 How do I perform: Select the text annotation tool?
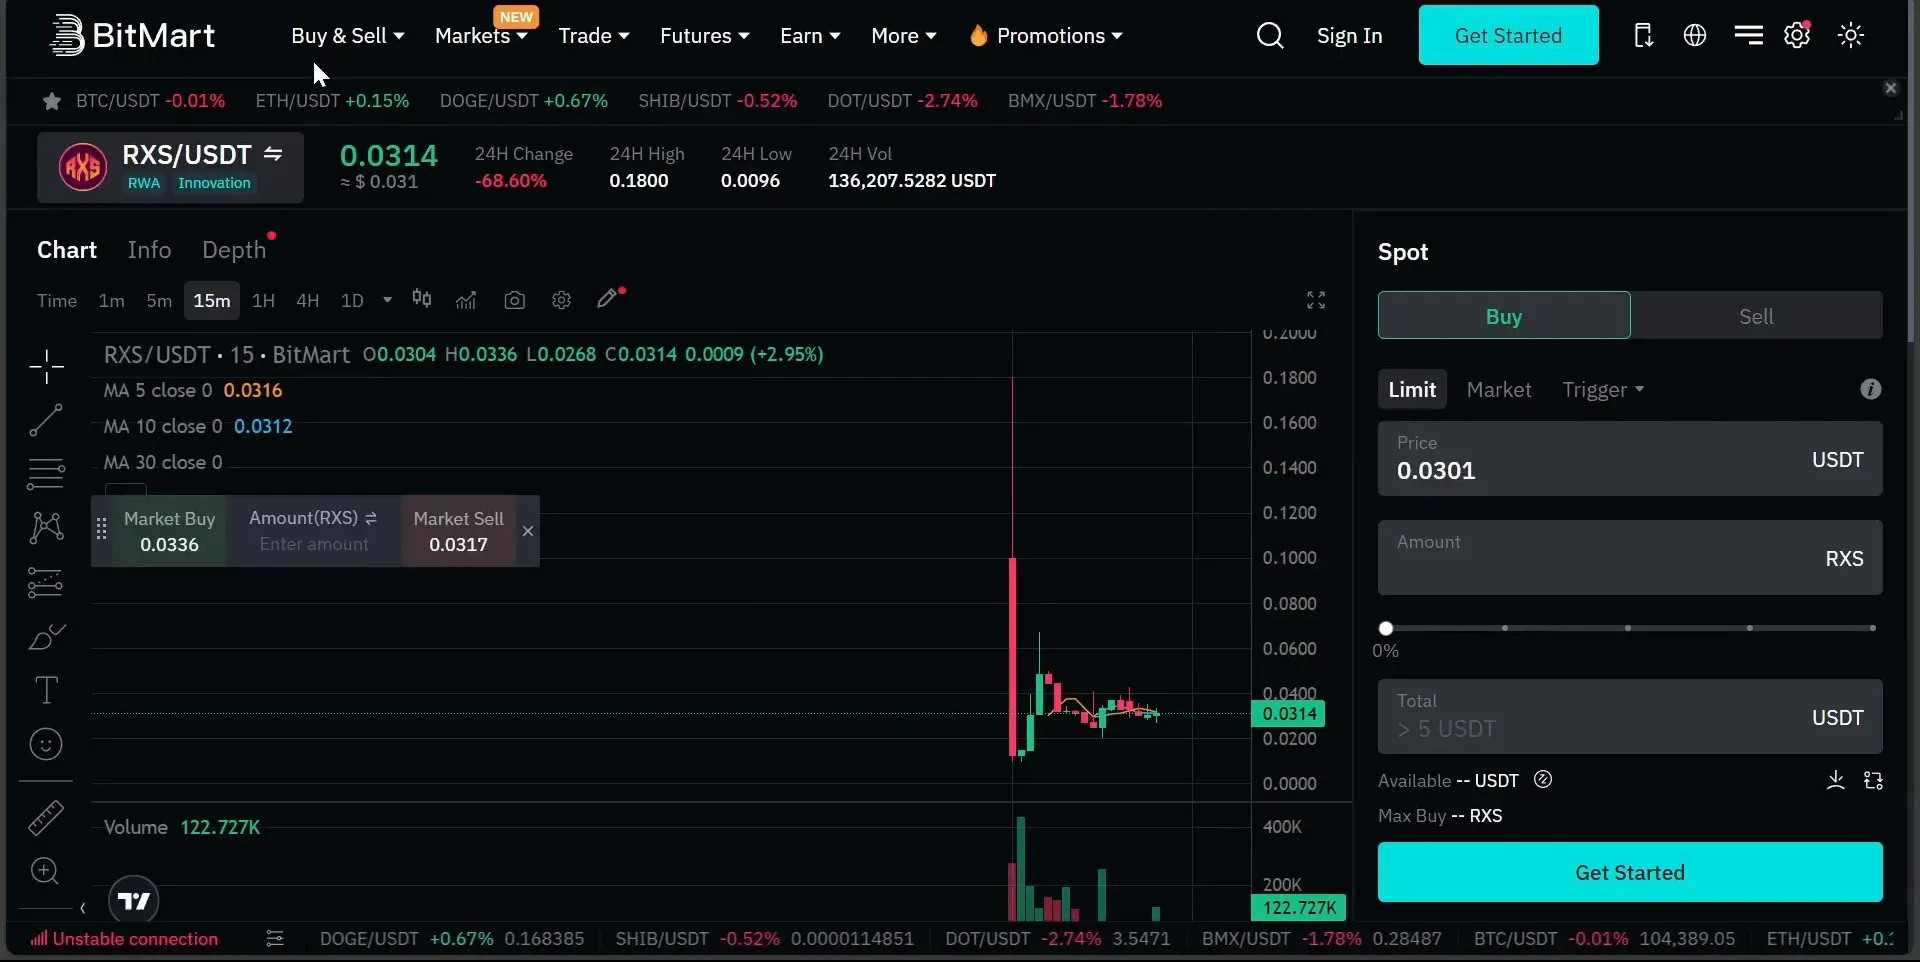(46, 690)
